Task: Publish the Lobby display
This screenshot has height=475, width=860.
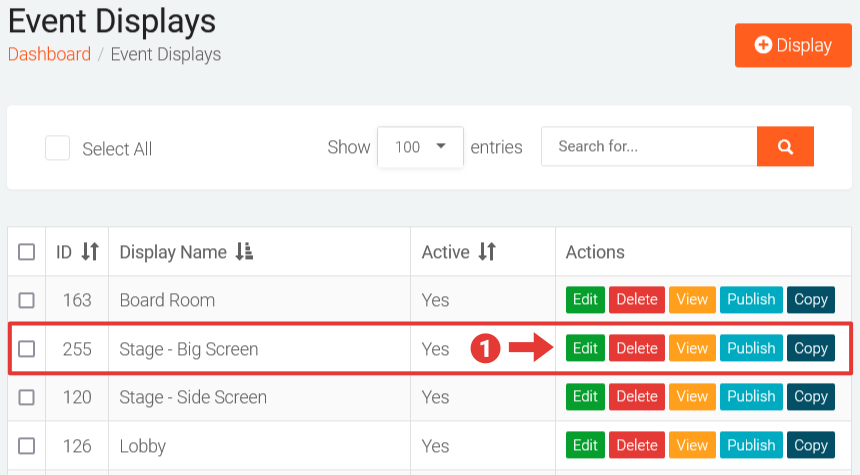Action: click(x=751, y=445)
